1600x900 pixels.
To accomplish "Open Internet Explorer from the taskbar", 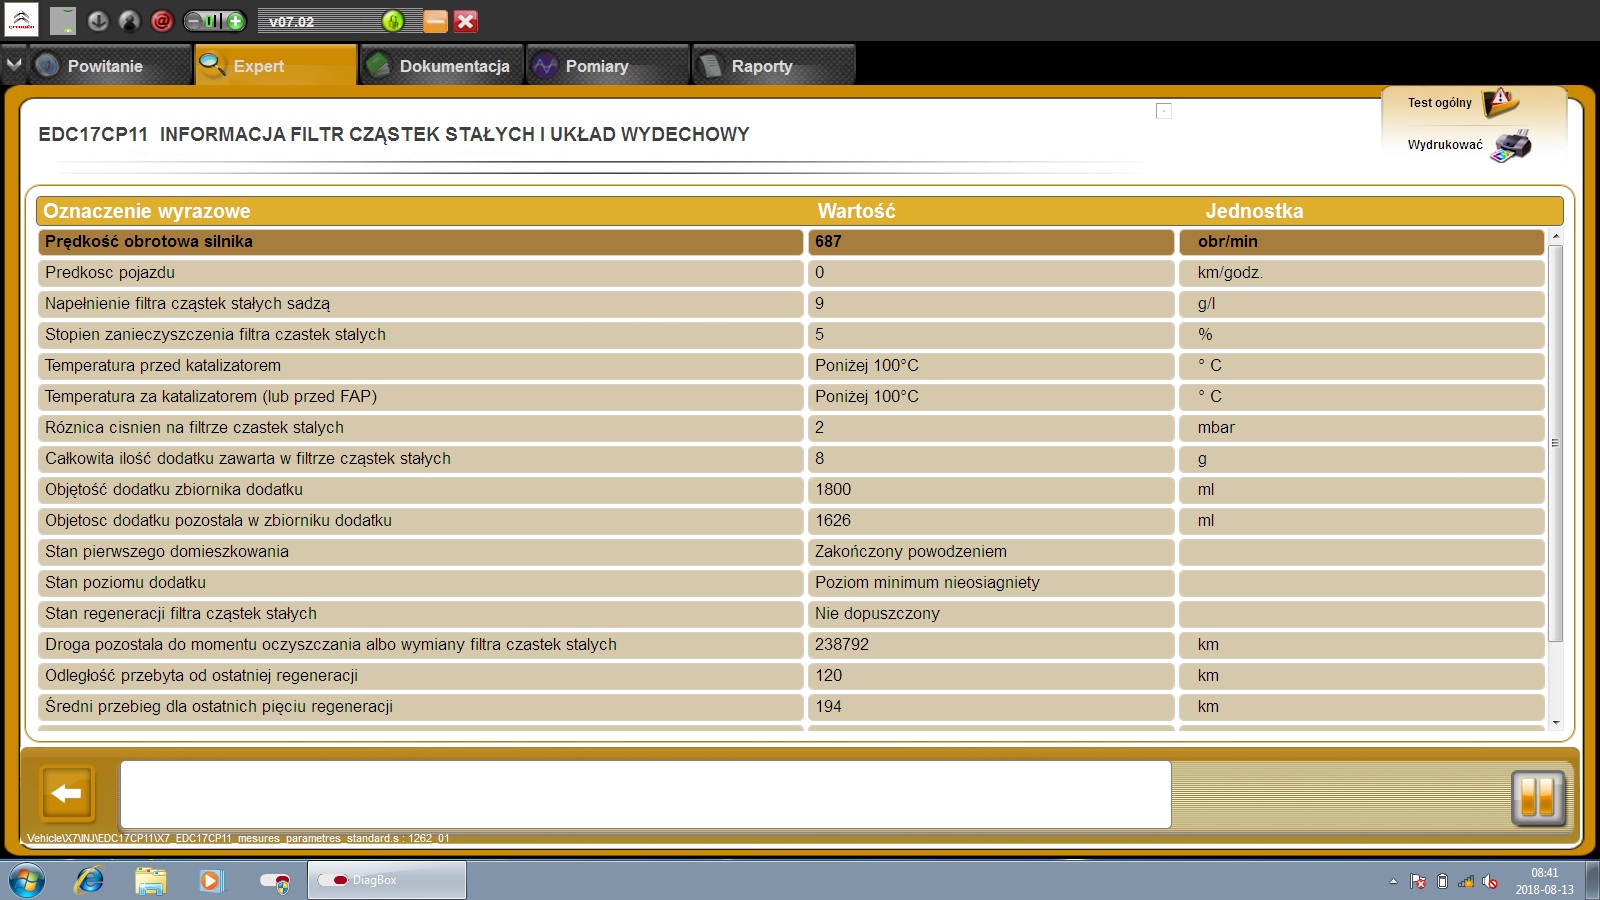I will tap(90, 880).
